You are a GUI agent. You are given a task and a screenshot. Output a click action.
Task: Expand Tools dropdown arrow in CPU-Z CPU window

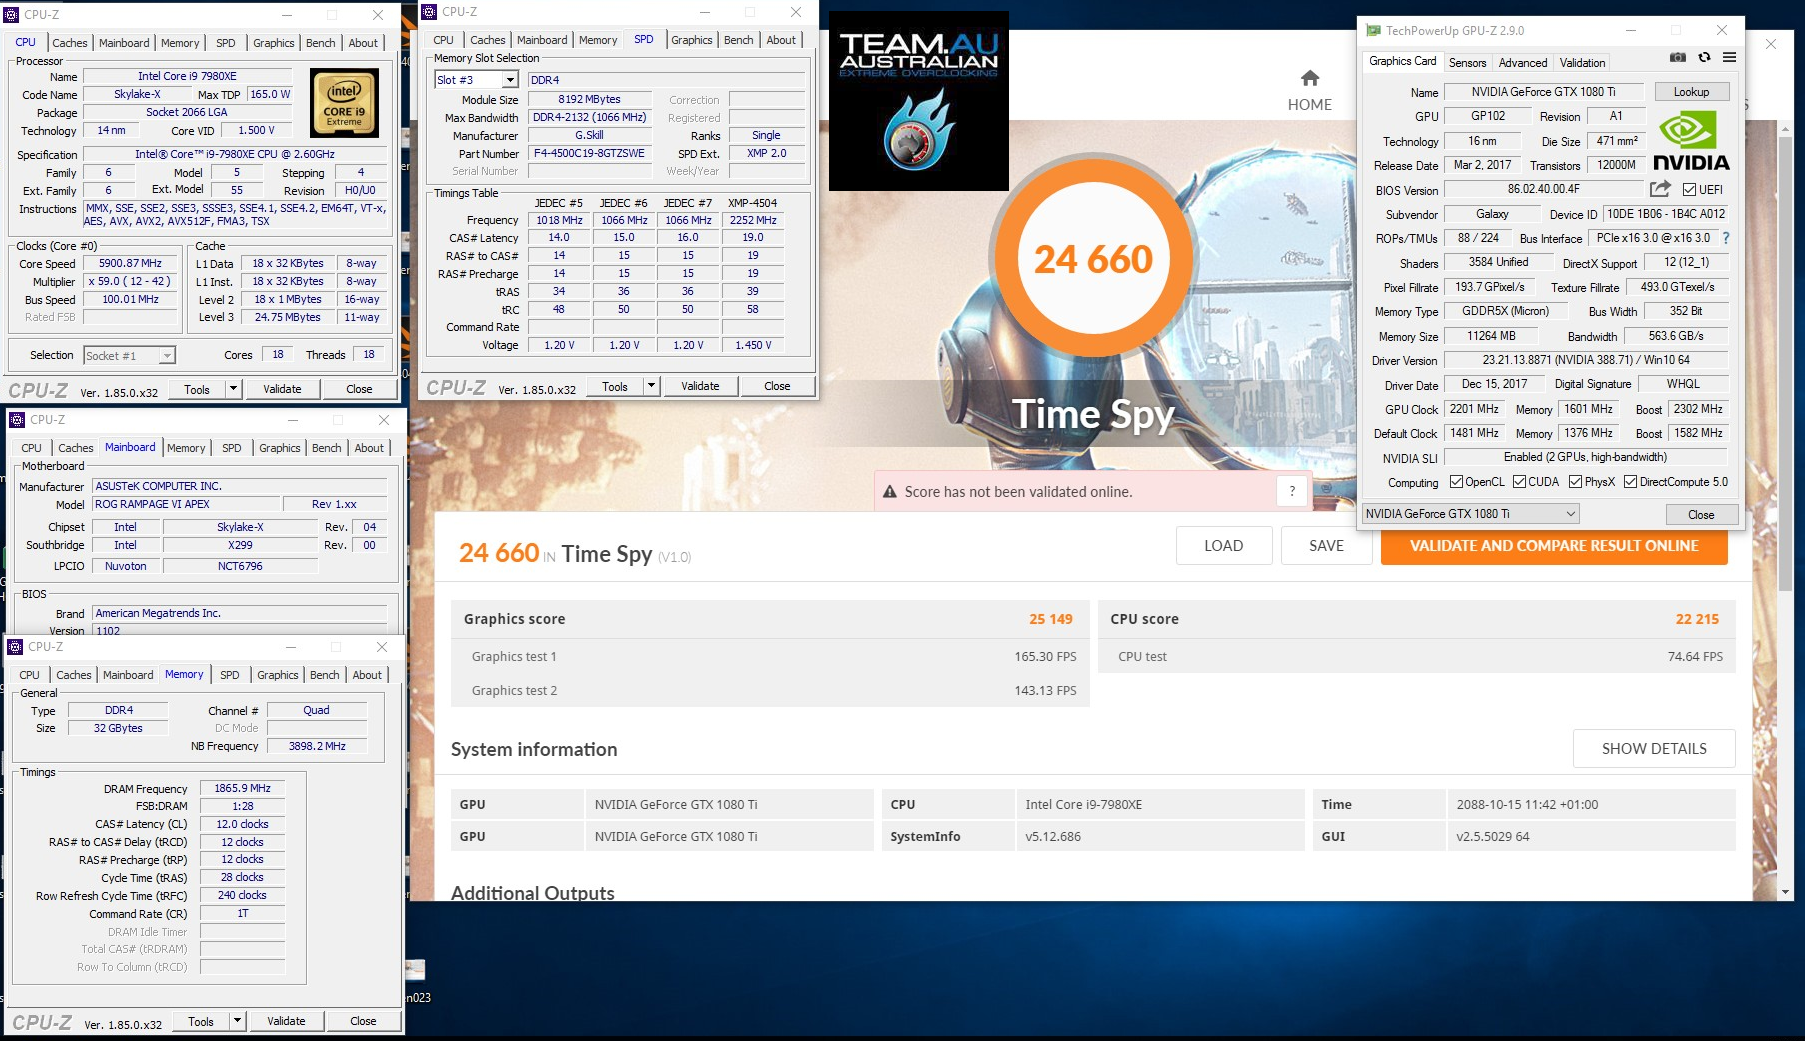[x=233, y=389]
